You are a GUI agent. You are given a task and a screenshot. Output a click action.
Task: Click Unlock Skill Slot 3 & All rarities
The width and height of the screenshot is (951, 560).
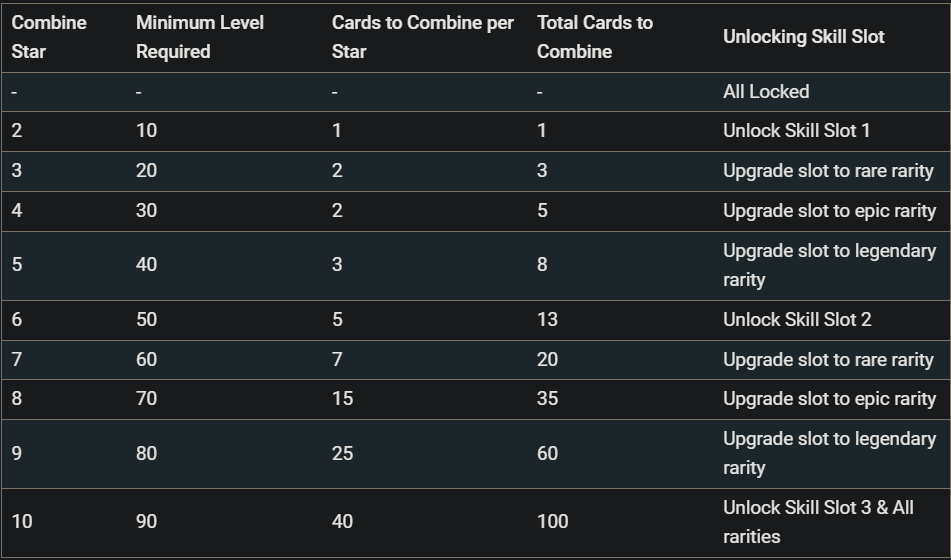click(818, 522)
